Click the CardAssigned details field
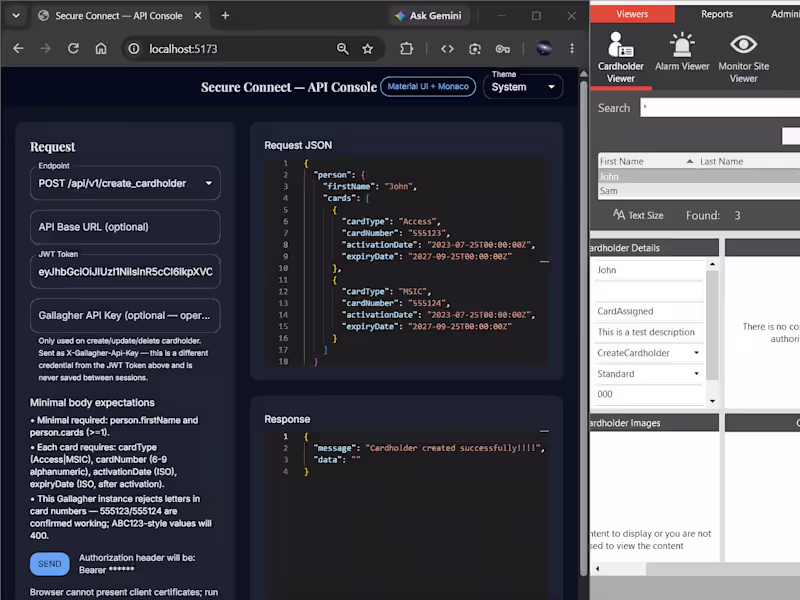The image size is (800, 600). click(648, 311)
